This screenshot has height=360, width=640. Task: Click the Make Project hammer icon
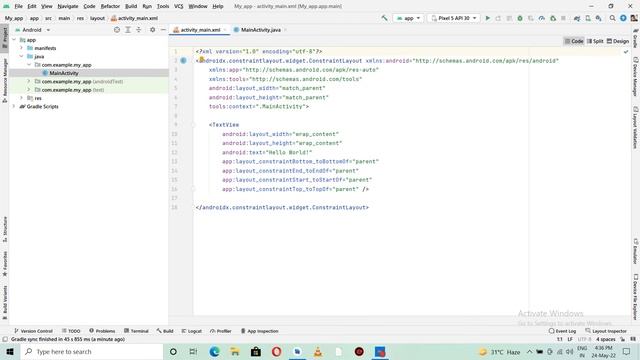pos(384,18)
